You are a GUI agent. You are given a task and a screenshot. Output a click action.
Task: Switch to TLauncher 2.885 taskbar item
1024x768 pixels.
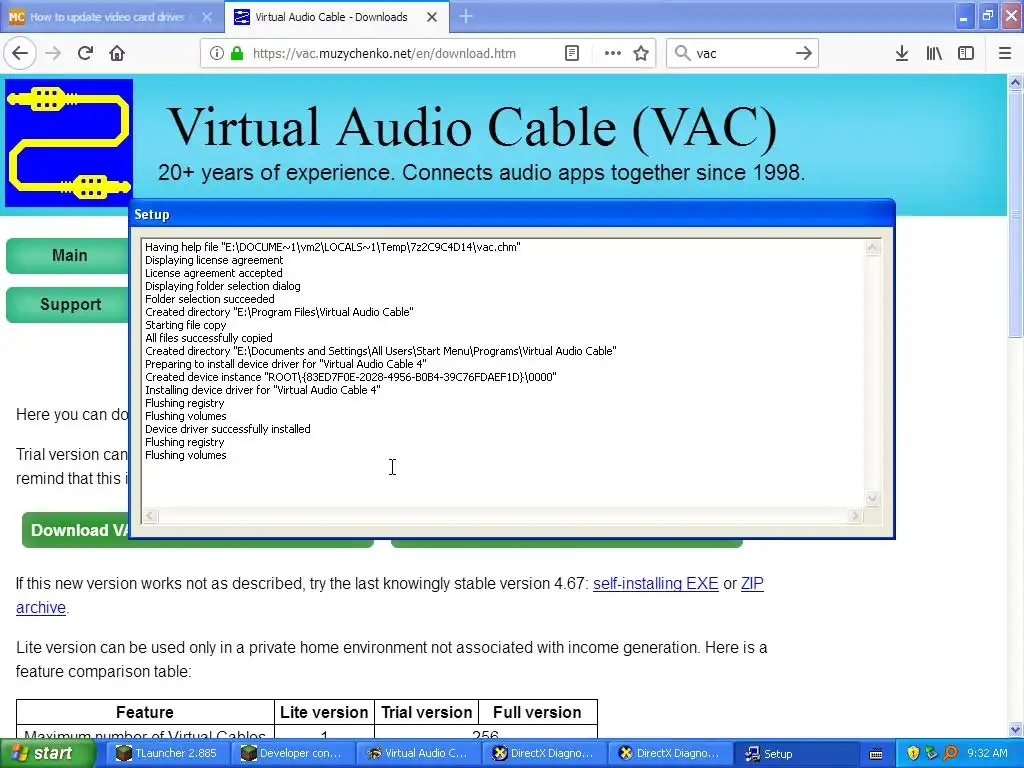(x=167, y=753)
